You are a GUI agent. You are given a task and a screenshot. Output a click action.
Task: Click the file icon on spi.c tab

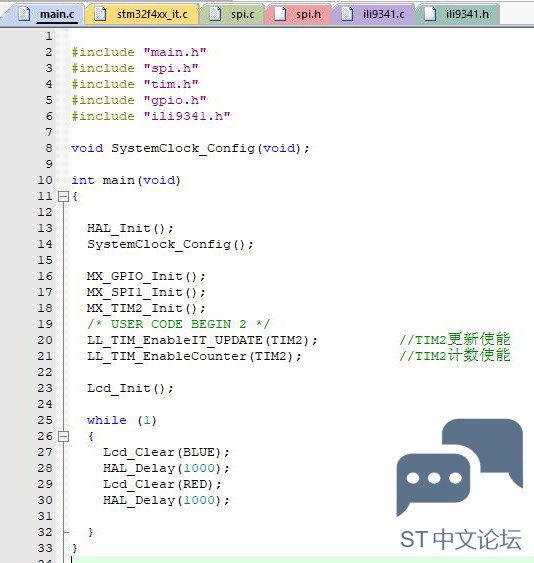point(215,14)
